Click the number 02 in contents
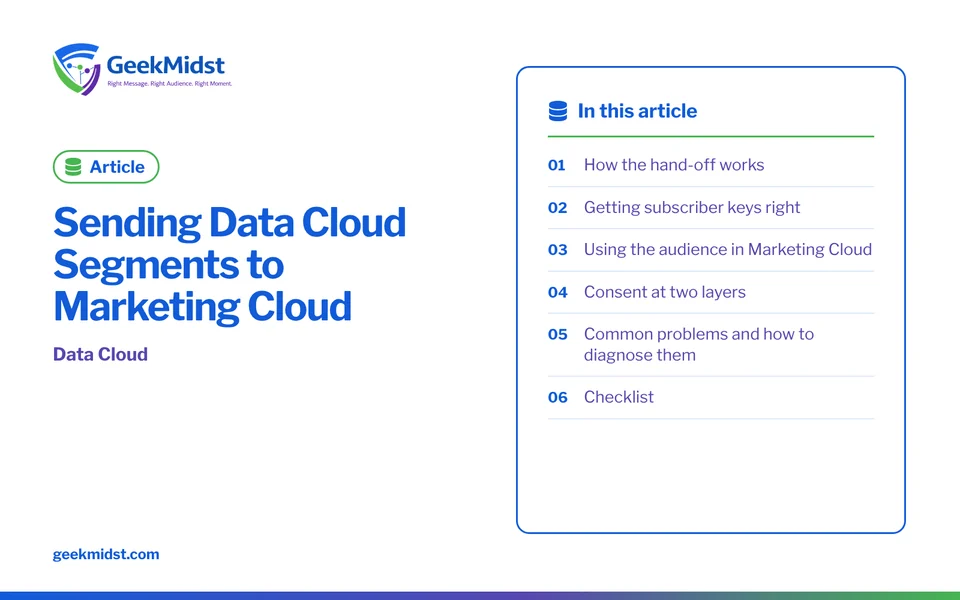 (557, 208)
